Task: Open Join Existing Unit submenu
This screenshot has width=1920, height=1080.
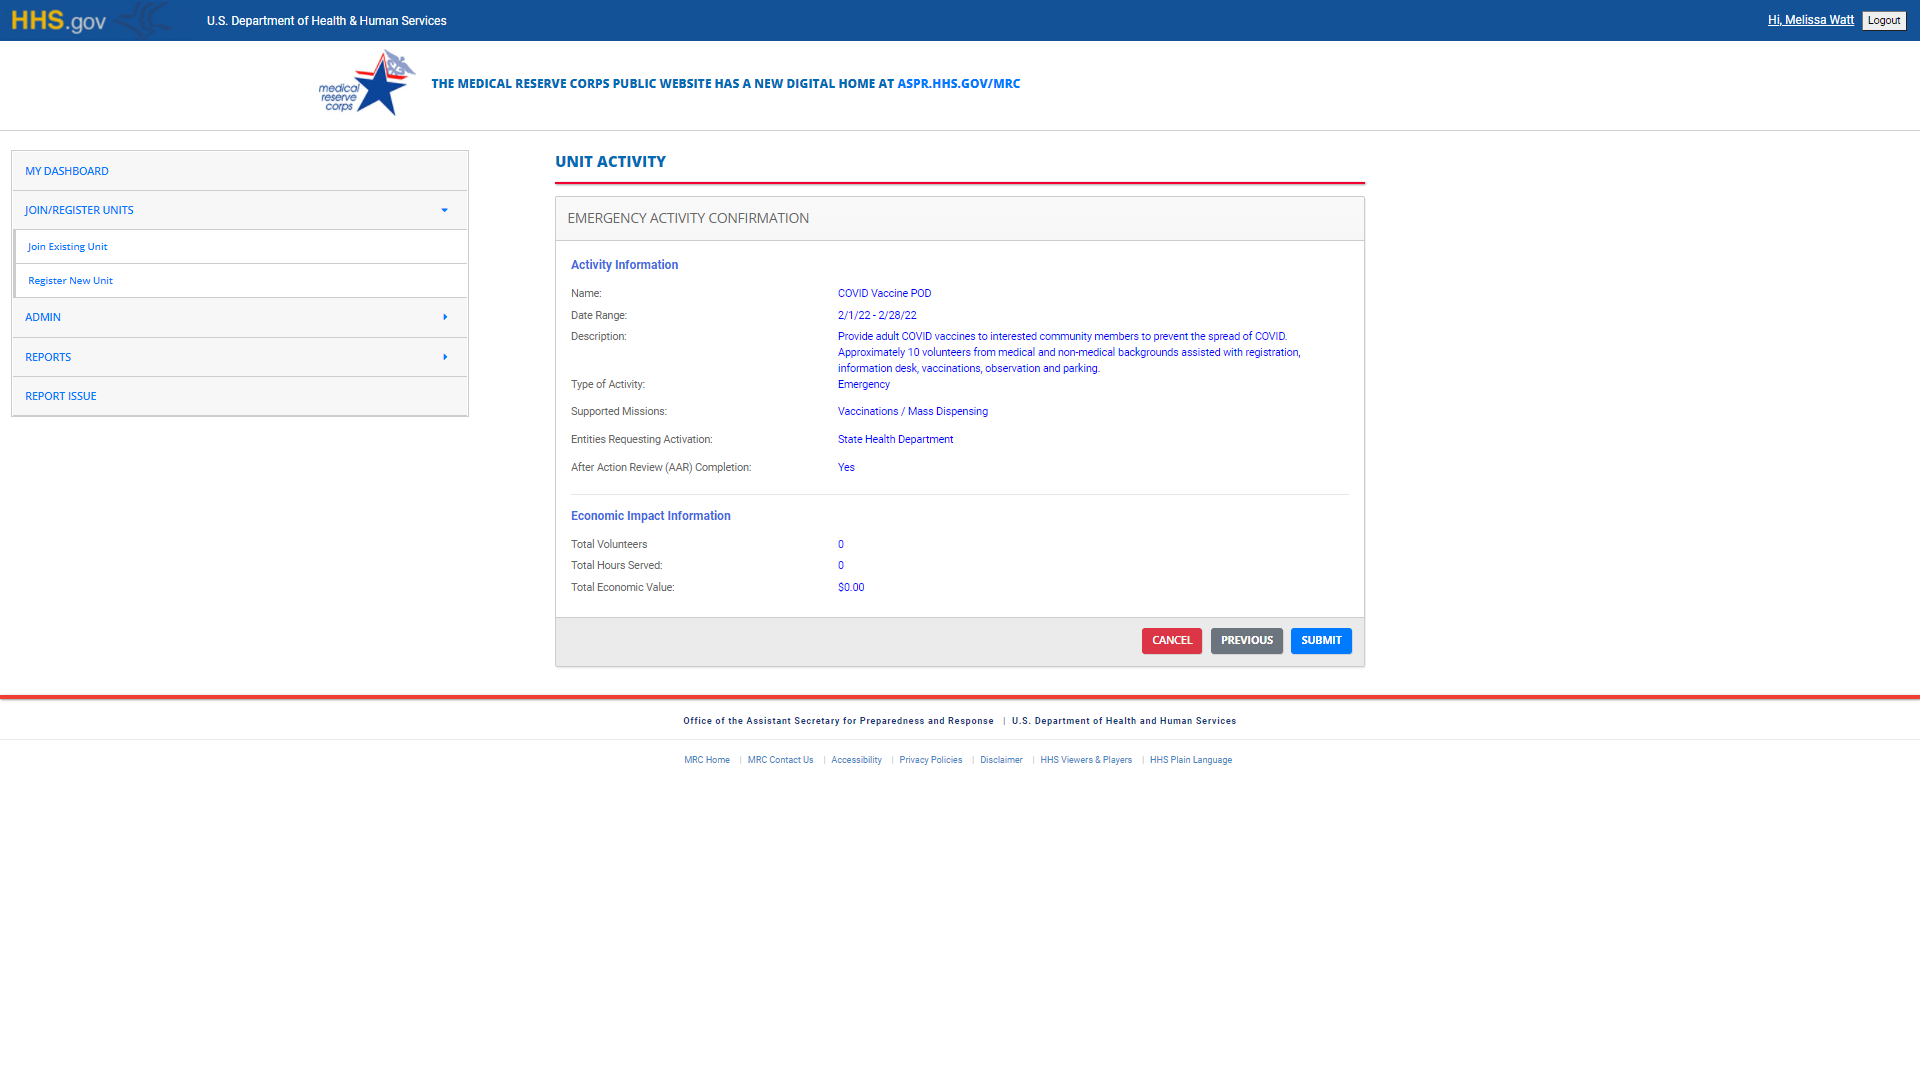Action: tap(68, 247)
